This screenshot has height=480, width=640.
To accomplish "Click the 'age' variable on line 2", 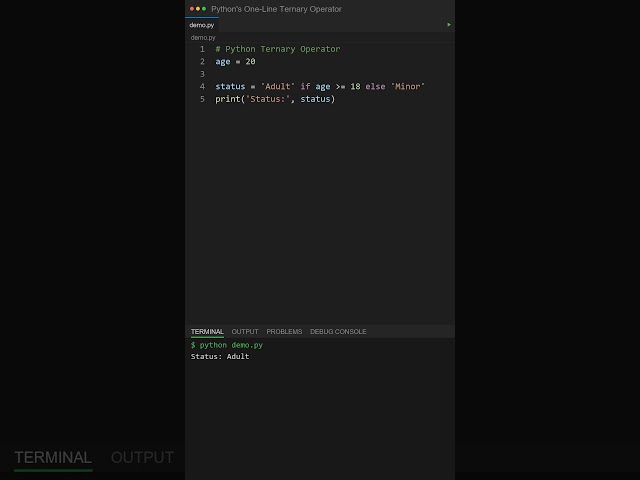I will click(x=223, y=62).
